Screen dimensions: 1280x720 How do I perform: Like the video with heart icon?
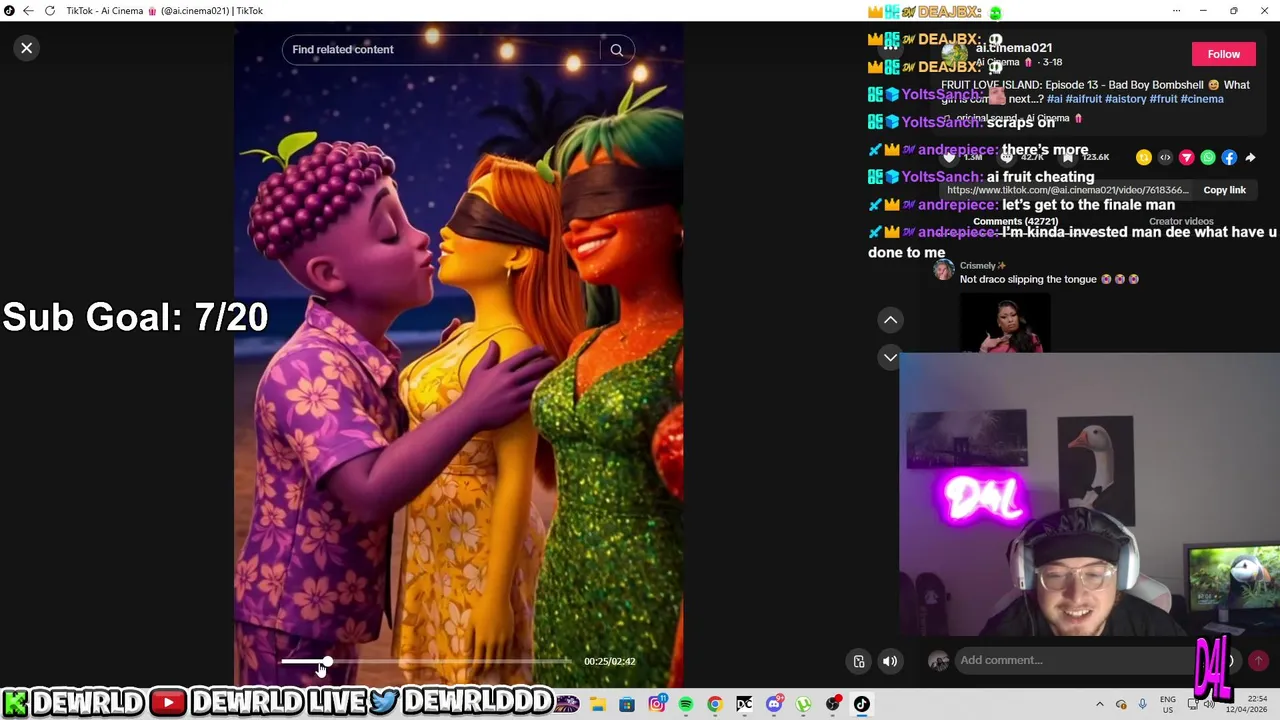tap(950, 157)
